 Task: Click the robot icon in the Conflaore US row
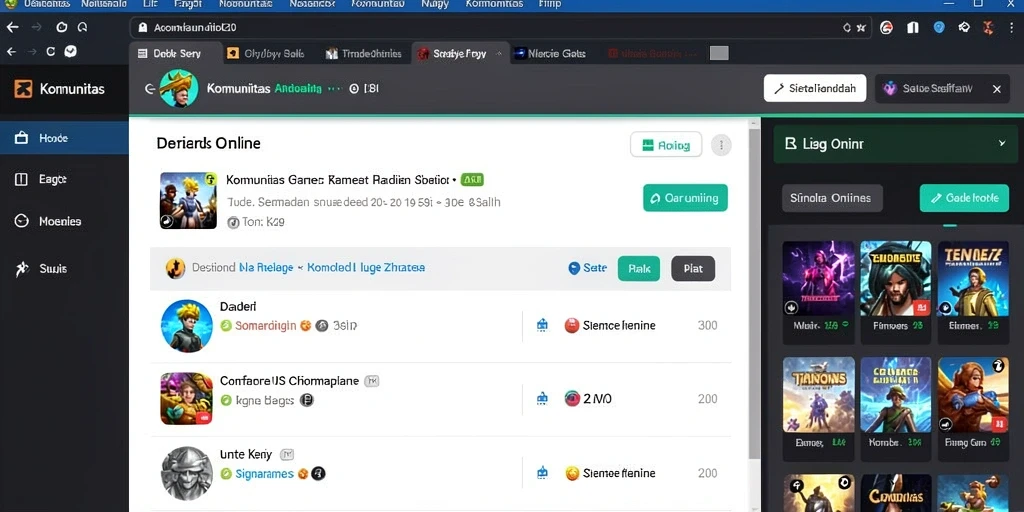click(541, 398)
